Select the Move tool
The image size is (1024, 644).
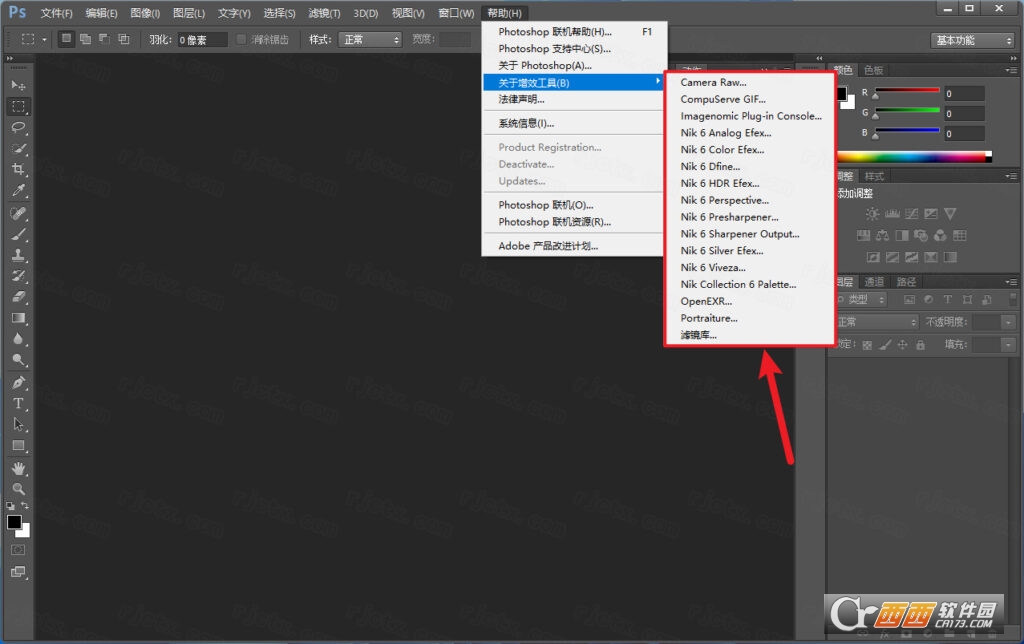pyautogui.click(x=18, y=86)
